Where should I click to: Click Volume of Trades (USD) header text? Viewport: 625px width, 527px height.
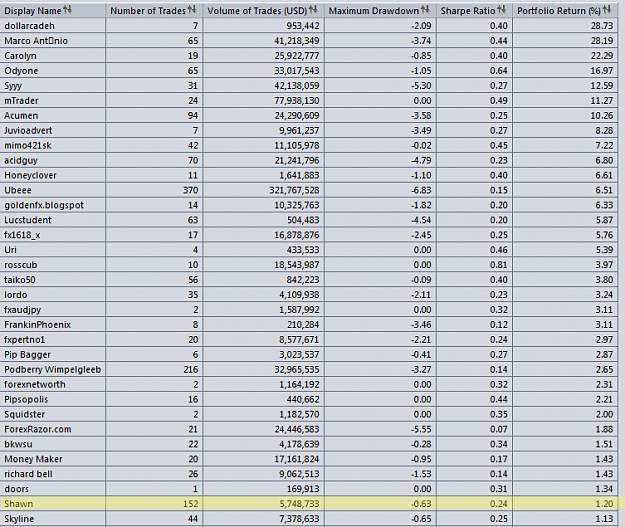[257, 11]
